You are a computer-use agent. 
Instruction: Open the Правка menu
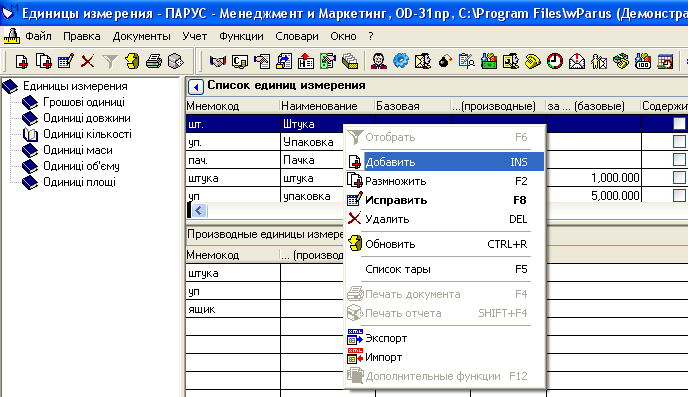(x=82, y=36)
